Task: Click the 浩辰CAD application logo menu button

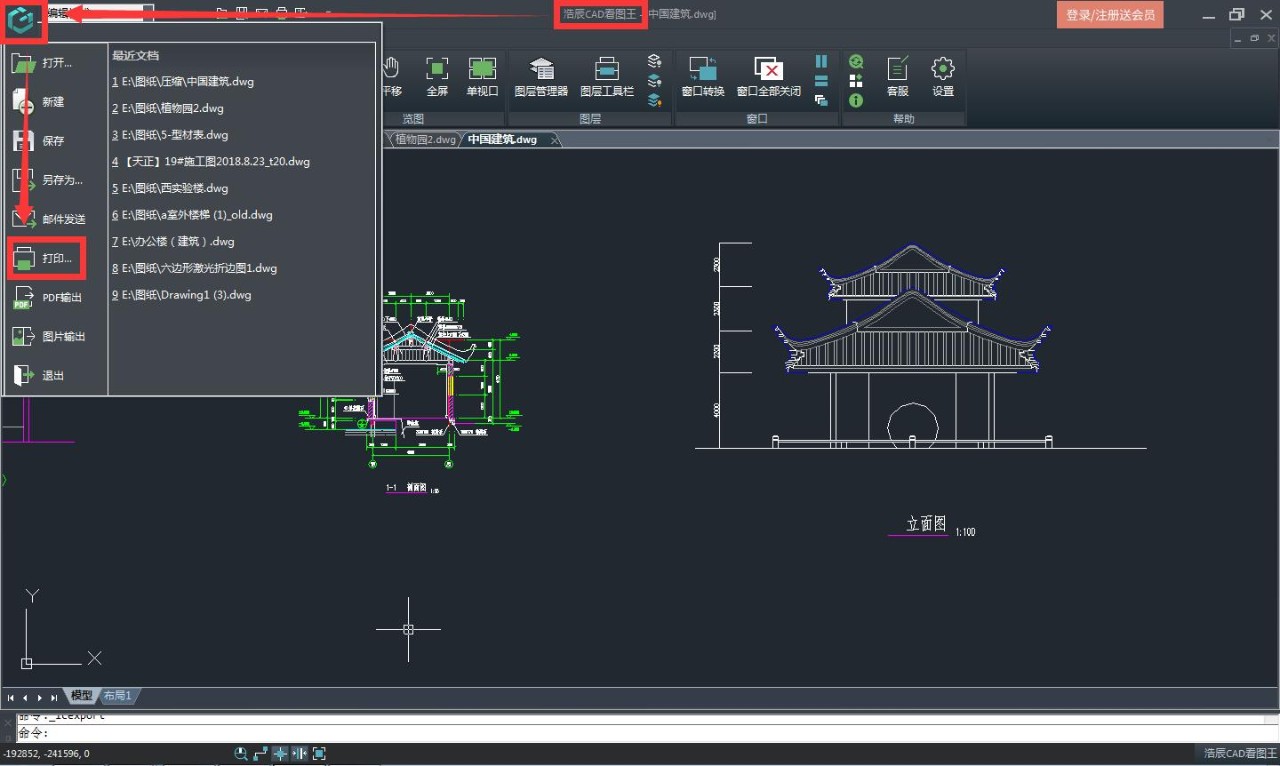Action: 23,19
